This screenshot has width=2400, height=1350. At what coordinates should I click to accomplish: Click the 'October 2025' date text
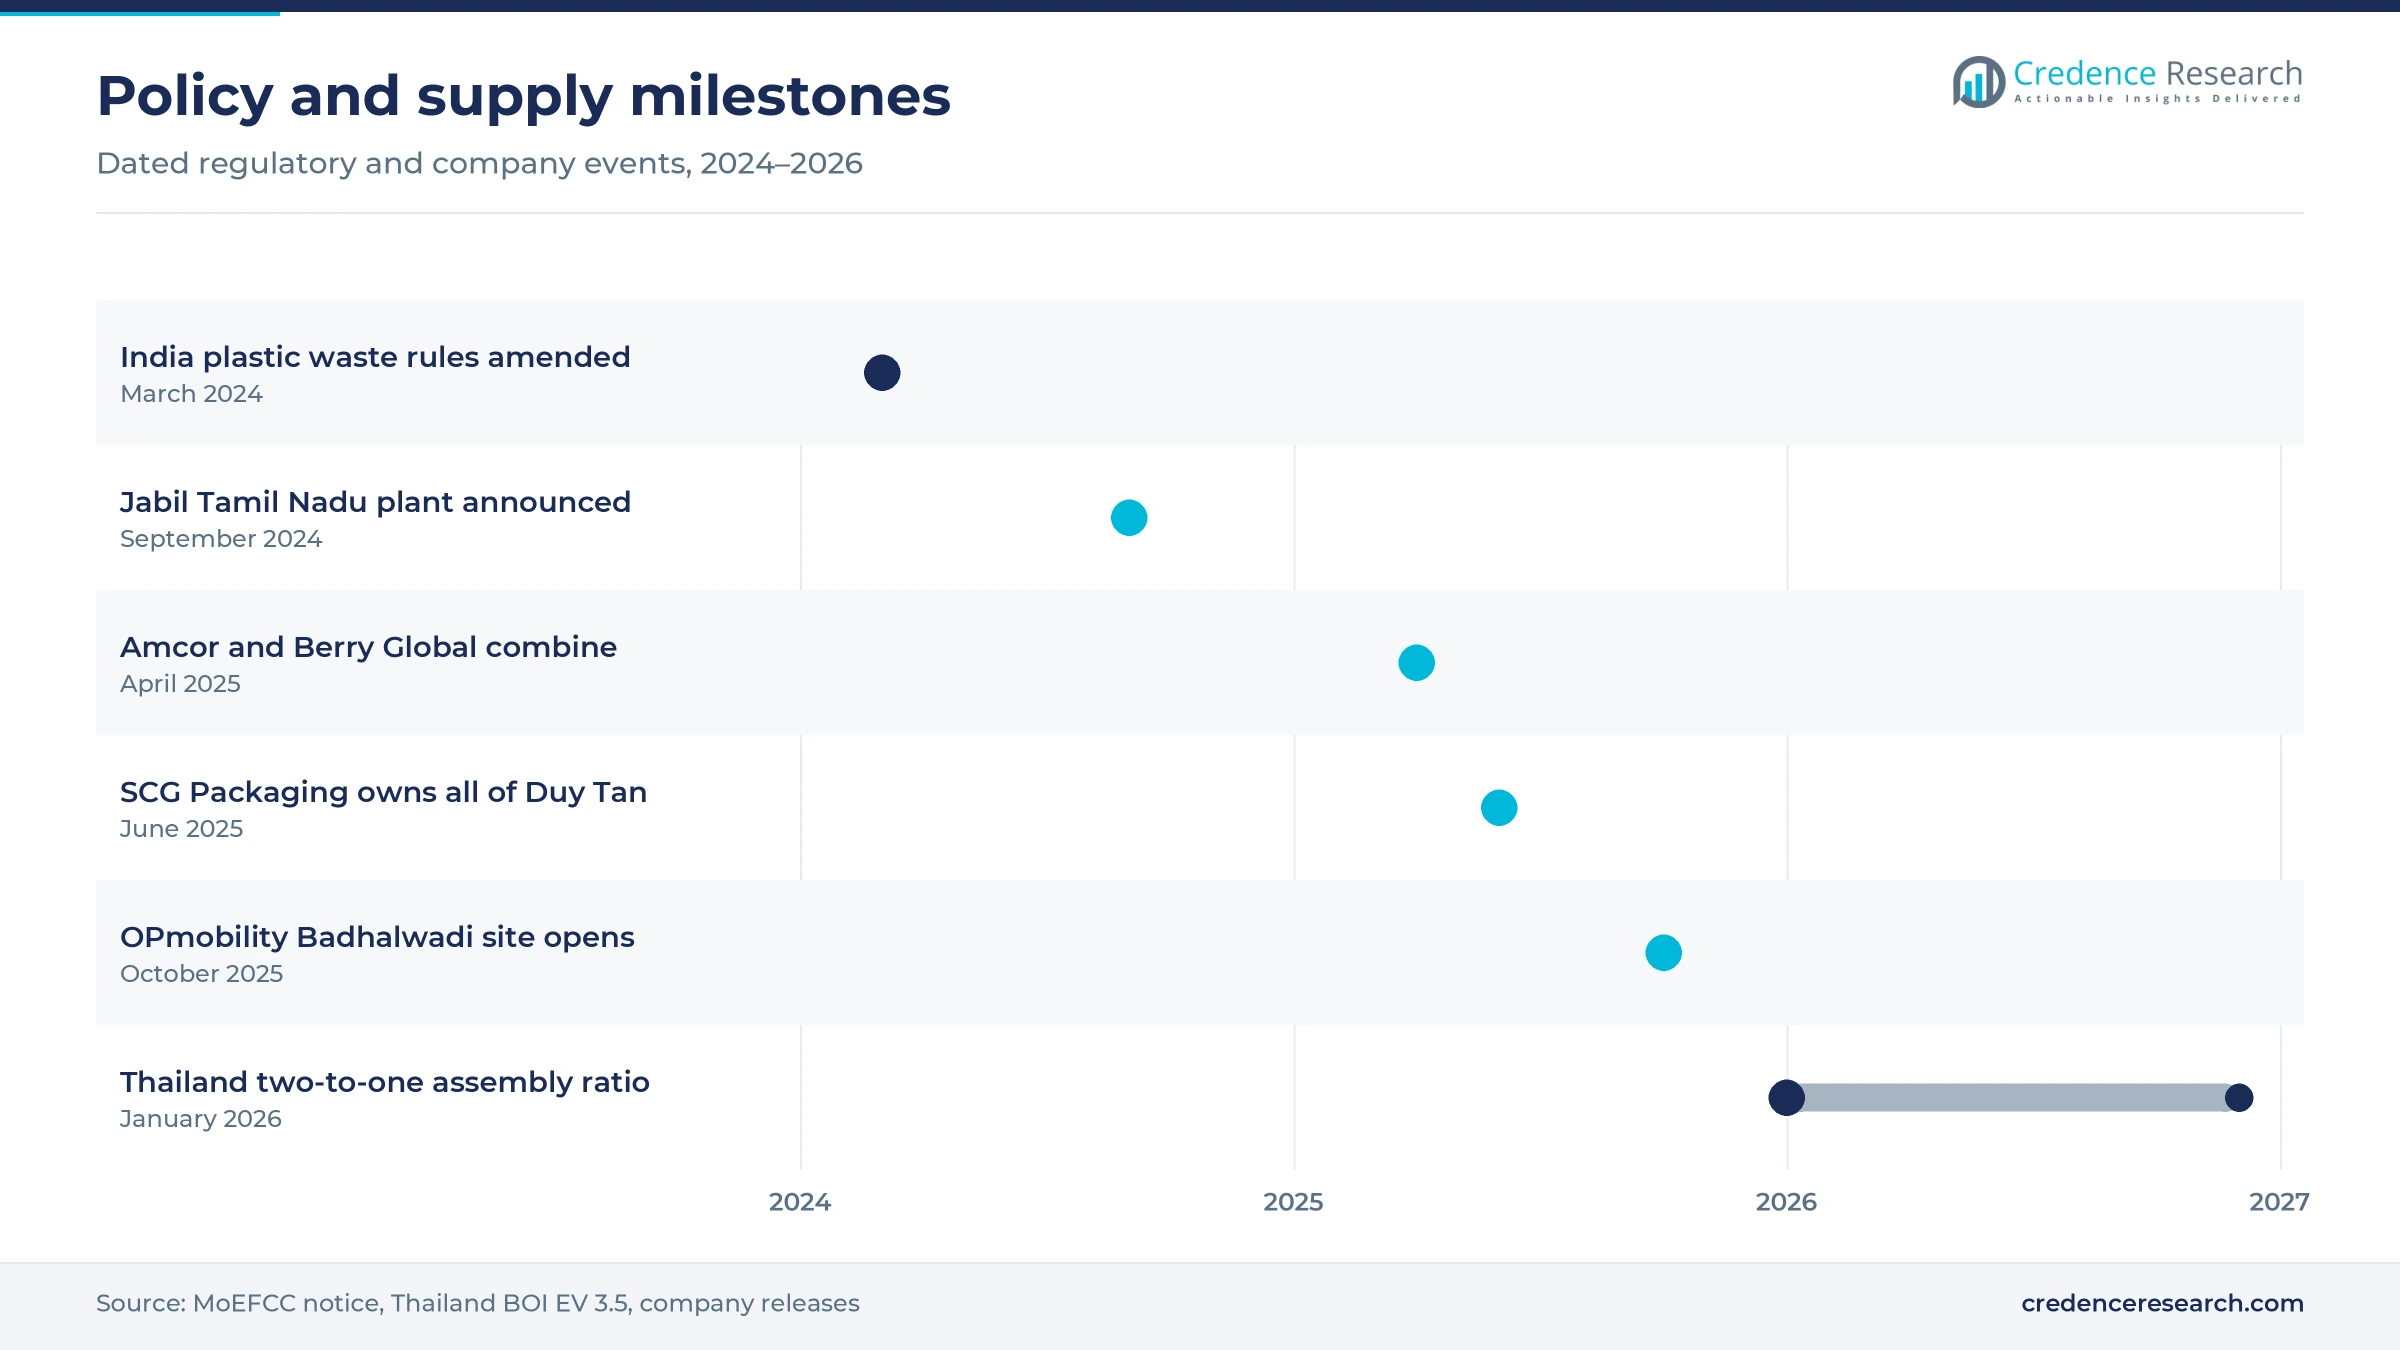point(201,974)
